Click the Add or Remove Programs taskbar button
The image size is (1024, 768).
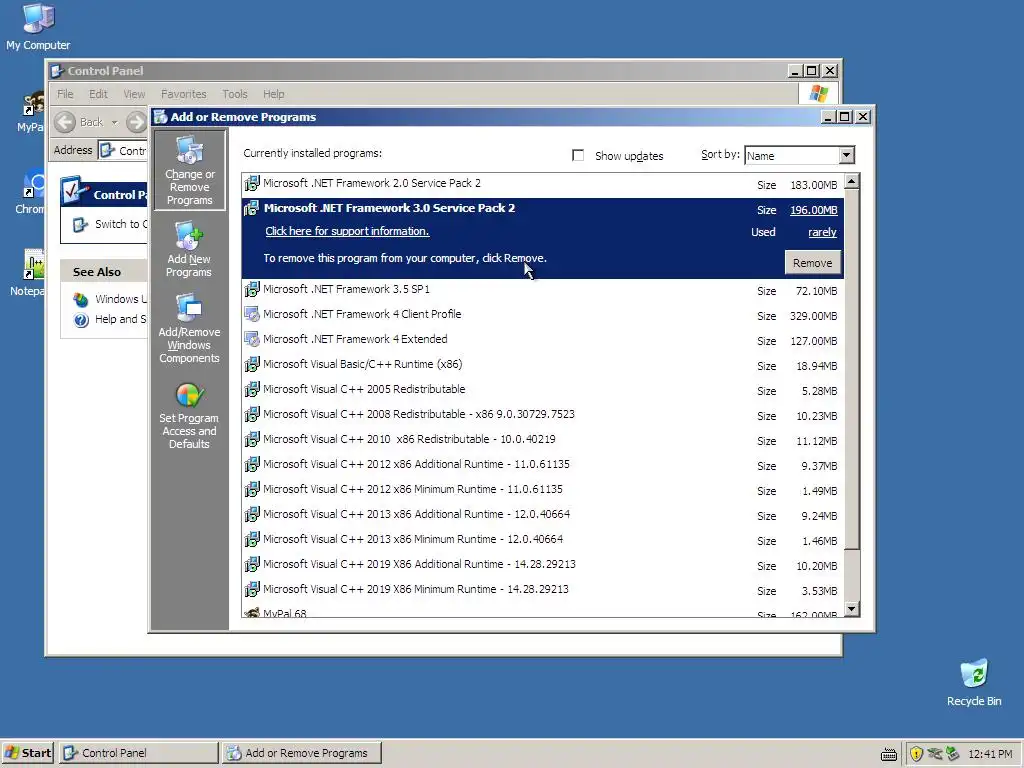(x=302, y=753)
